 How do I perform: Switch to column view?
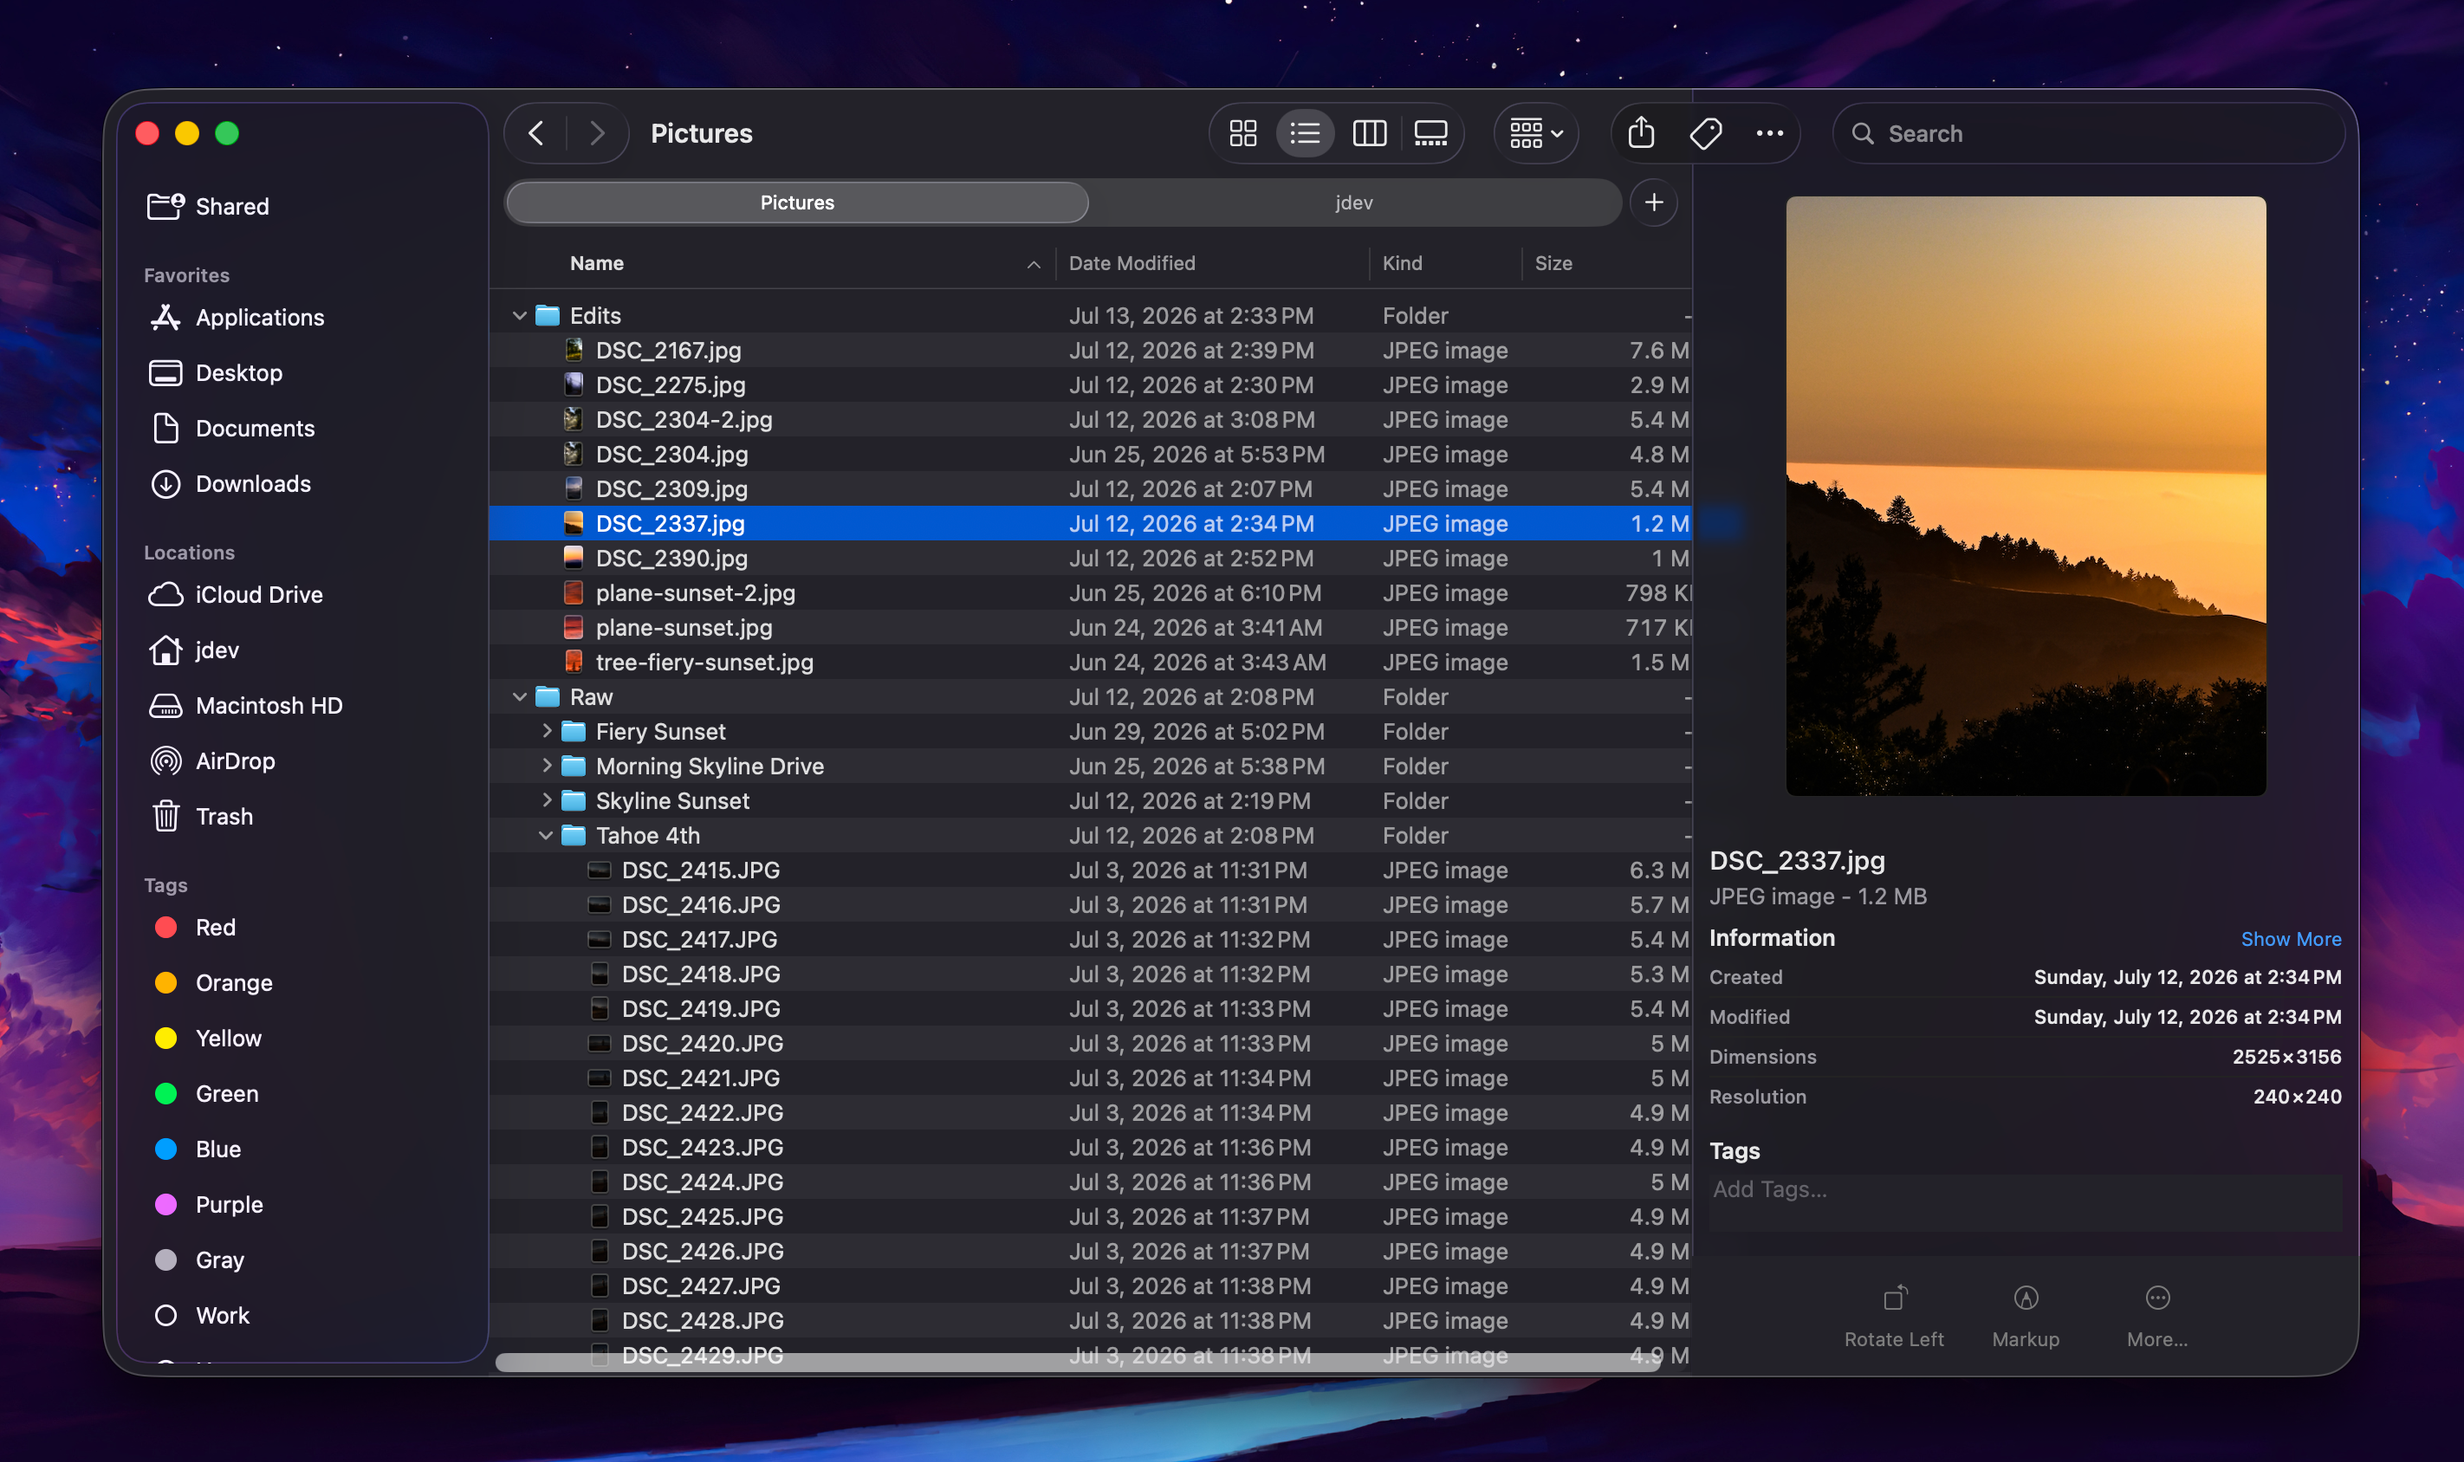tap(1369, 133)
